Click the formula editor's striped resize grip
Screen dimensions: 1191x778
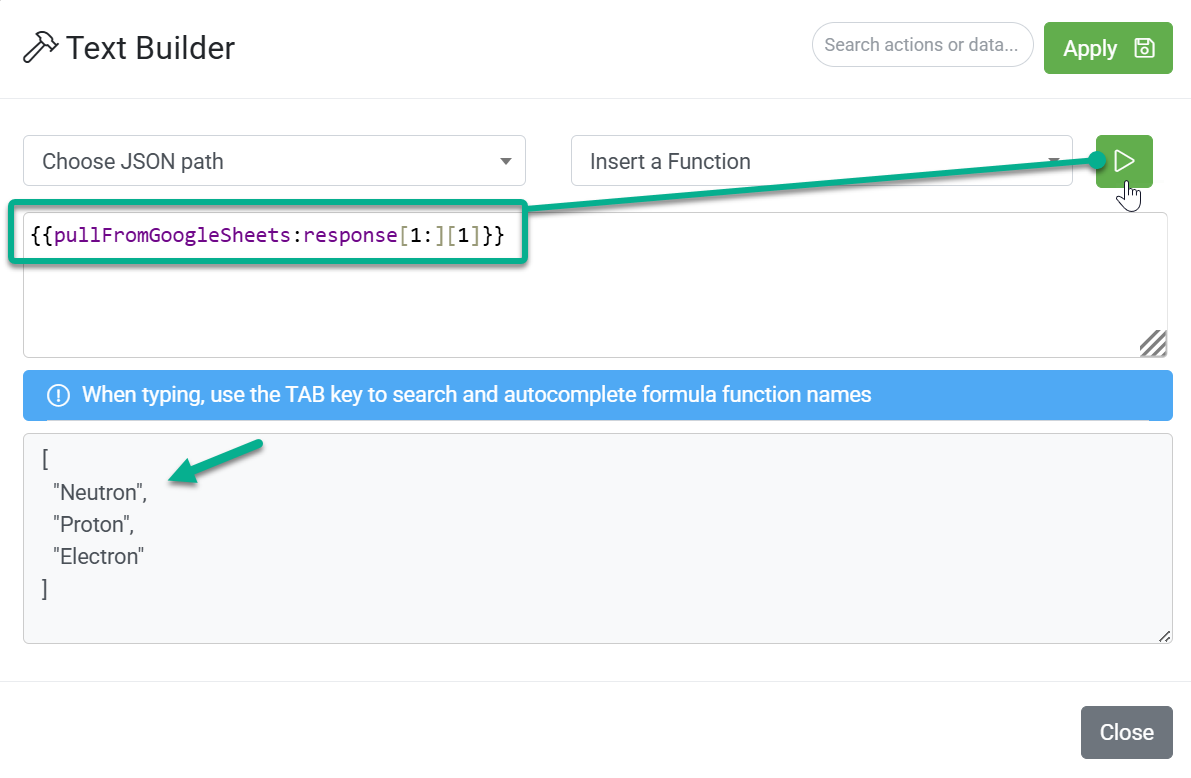pyautogui.click(x=1152, y=343)
